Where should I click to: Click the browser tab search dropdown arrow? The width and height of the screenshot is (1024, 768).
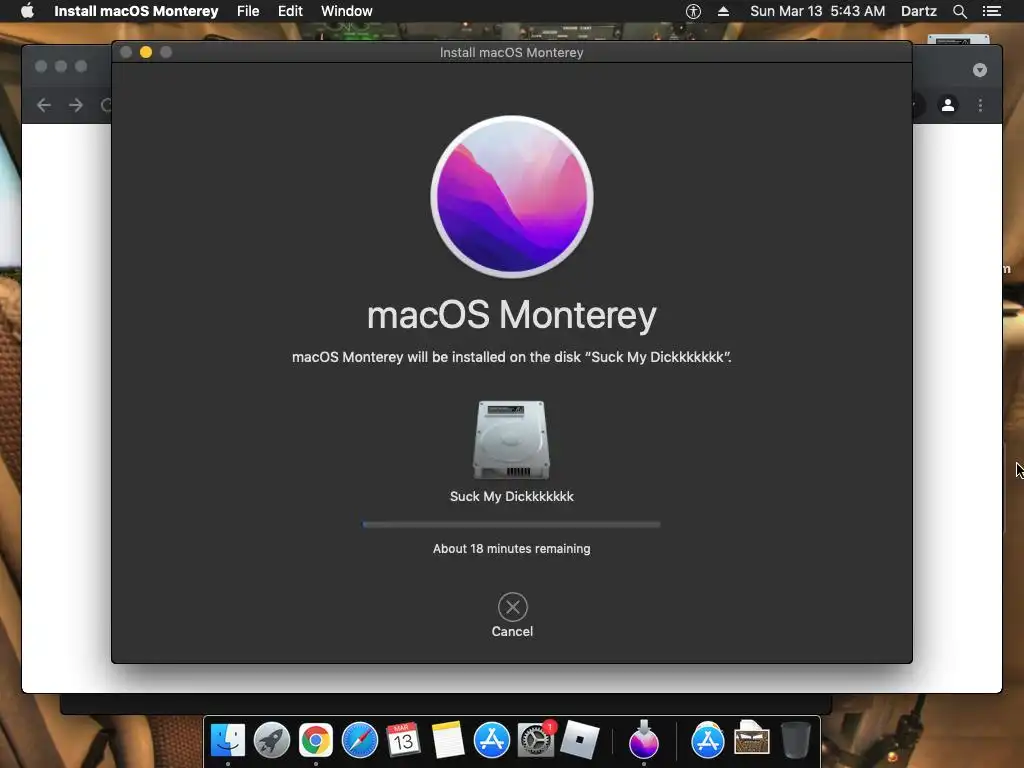point(980,70)
